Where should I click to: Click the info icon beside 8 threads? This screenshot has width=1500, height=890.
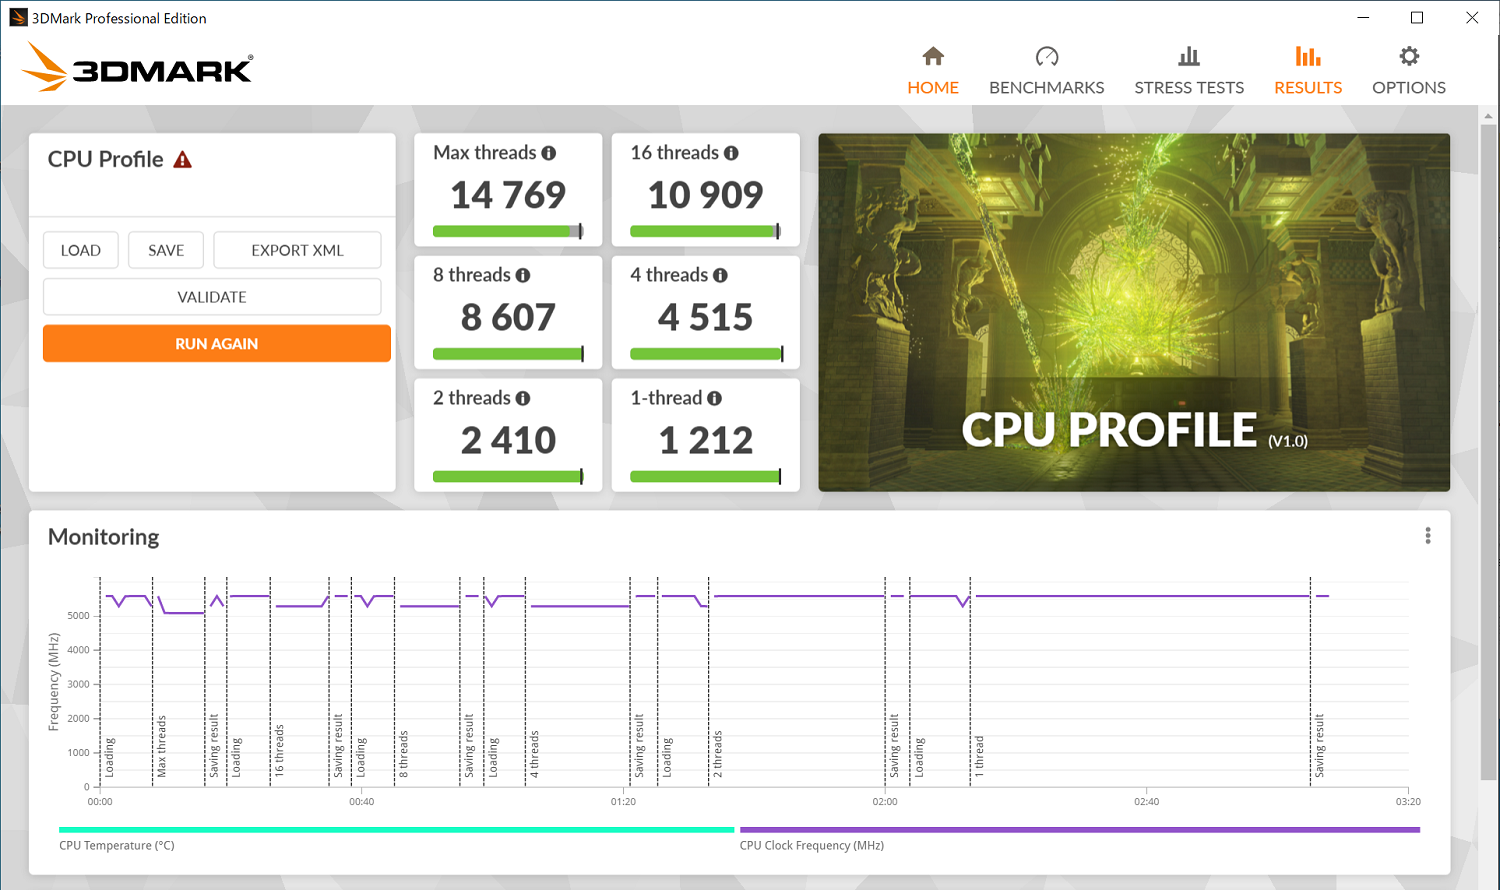(x=523, y=275)
